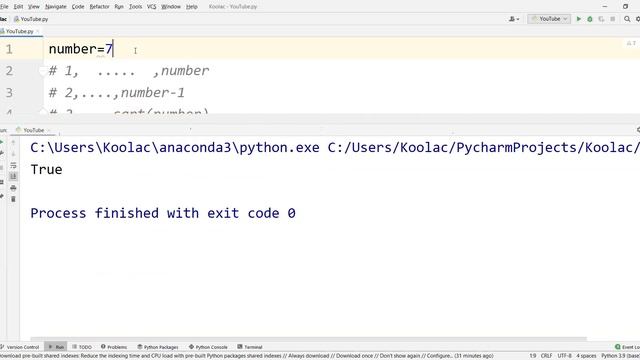Run the YouTube configuration with green play icon
640x360 pixels.
pos(578,19)
